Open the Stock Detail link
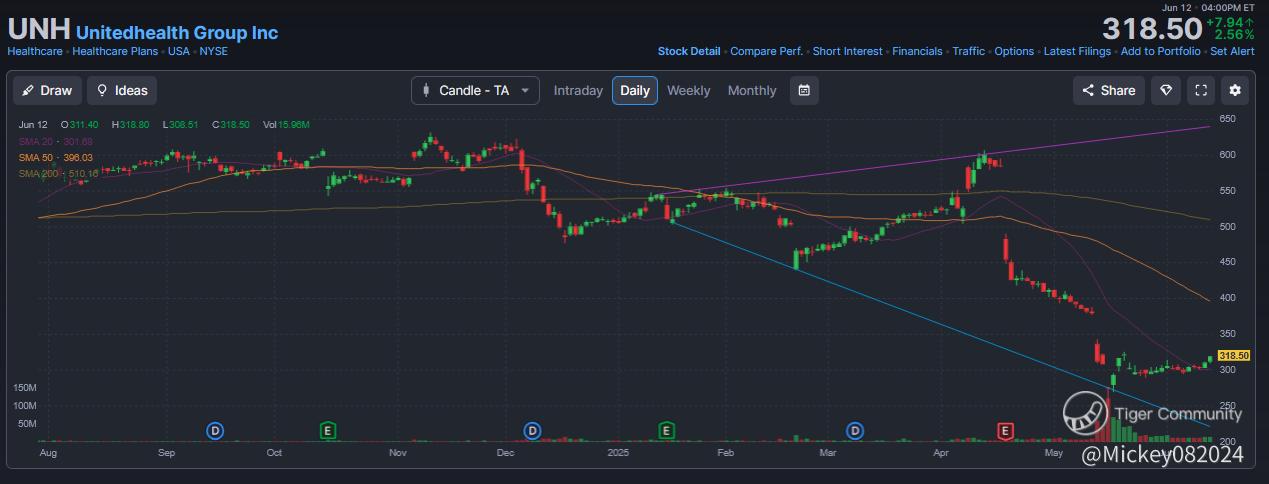This screenshot has height=484, width=1269. 689,51
